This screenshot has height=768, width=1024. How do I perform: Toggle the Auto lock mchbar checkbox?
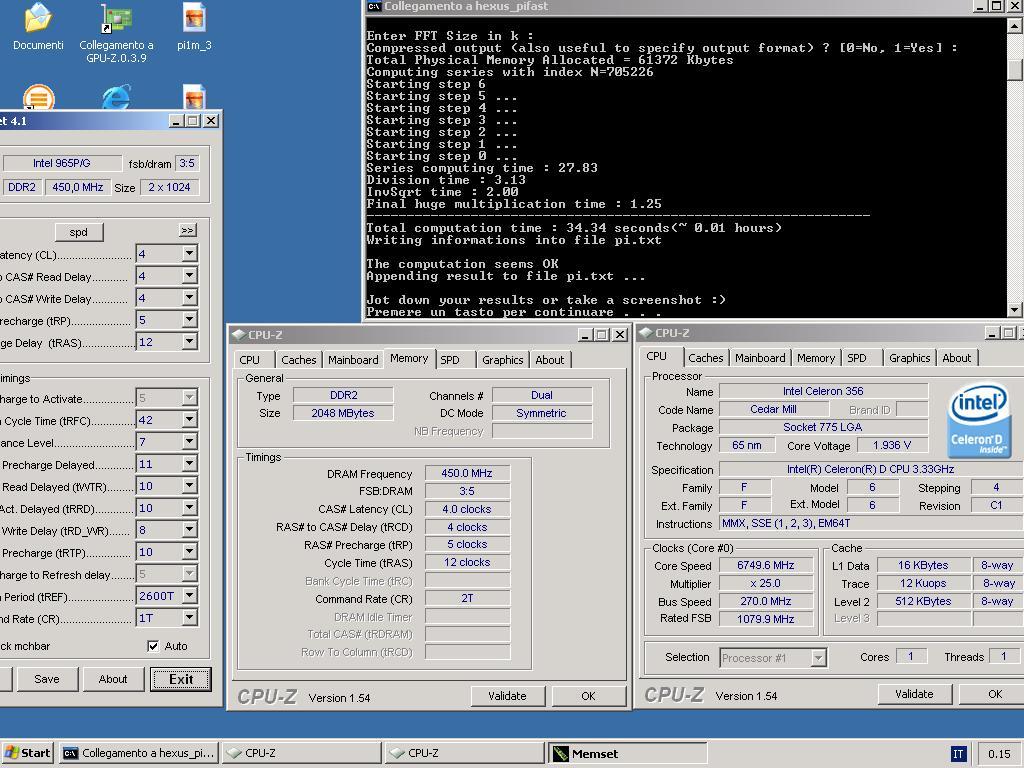click(153, 646)
